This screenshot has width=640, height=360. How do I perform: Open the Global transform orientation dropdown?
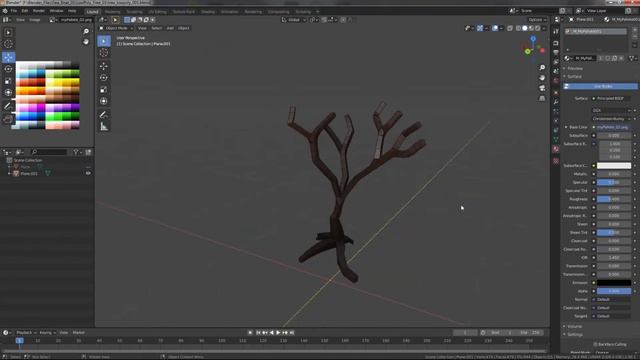pos(294,20)
